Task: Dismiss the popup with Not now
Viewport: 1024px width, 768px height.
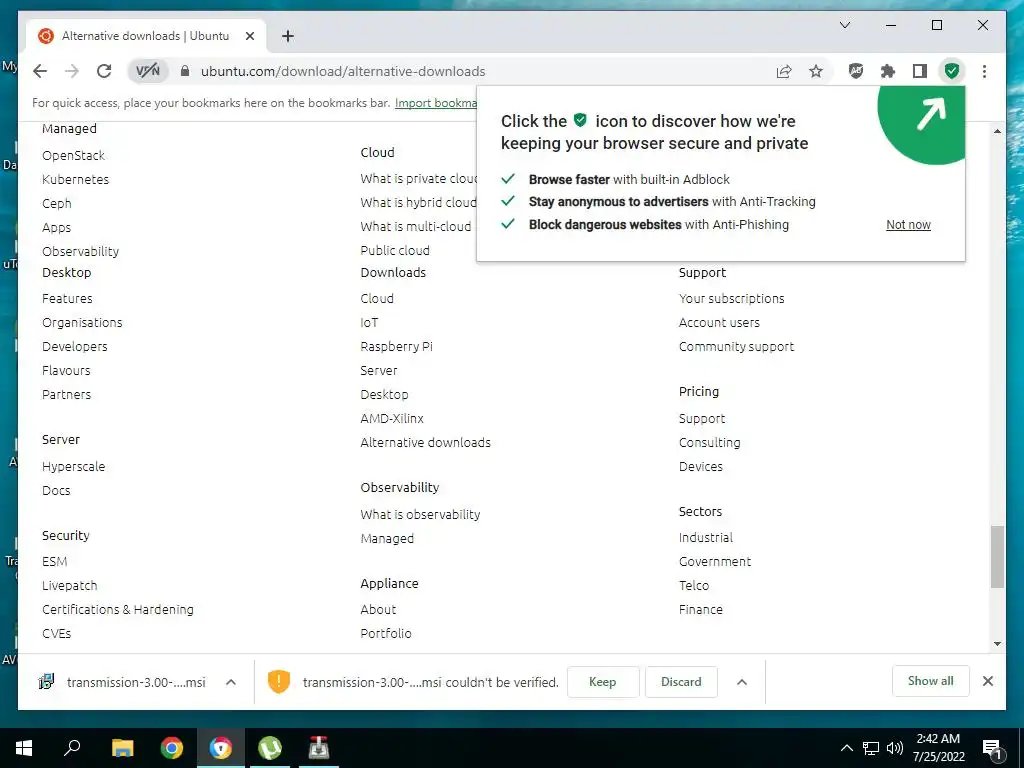Action: tap(908, 225)
